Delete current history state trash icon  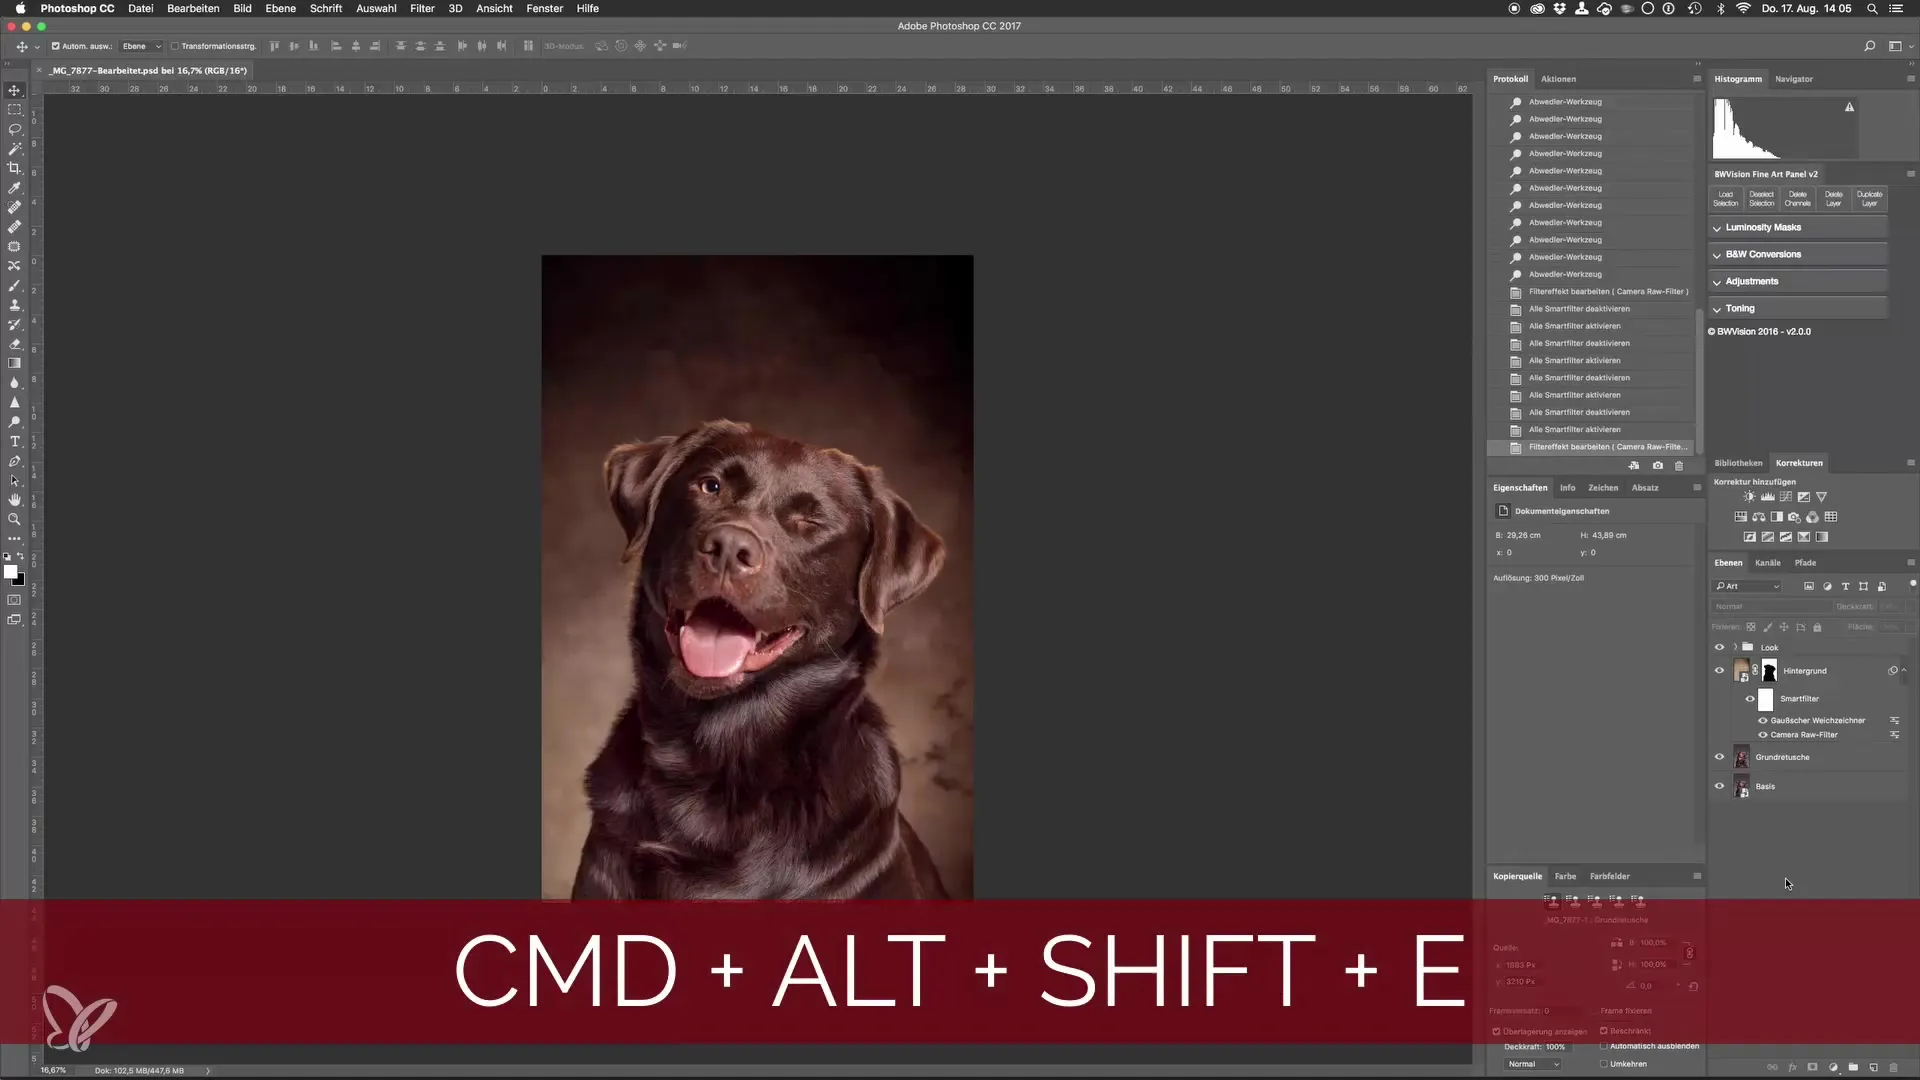pyautogui.click(x=1679, y=466)
